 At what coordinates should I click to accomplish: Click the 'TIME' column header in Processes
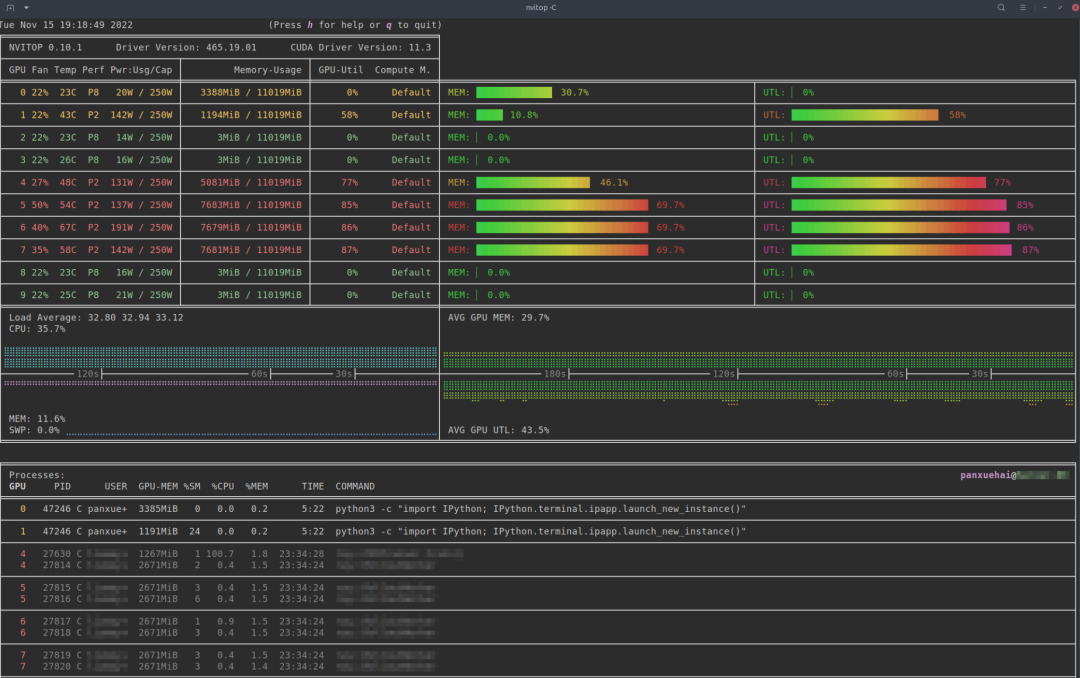(x=313, y=486)
